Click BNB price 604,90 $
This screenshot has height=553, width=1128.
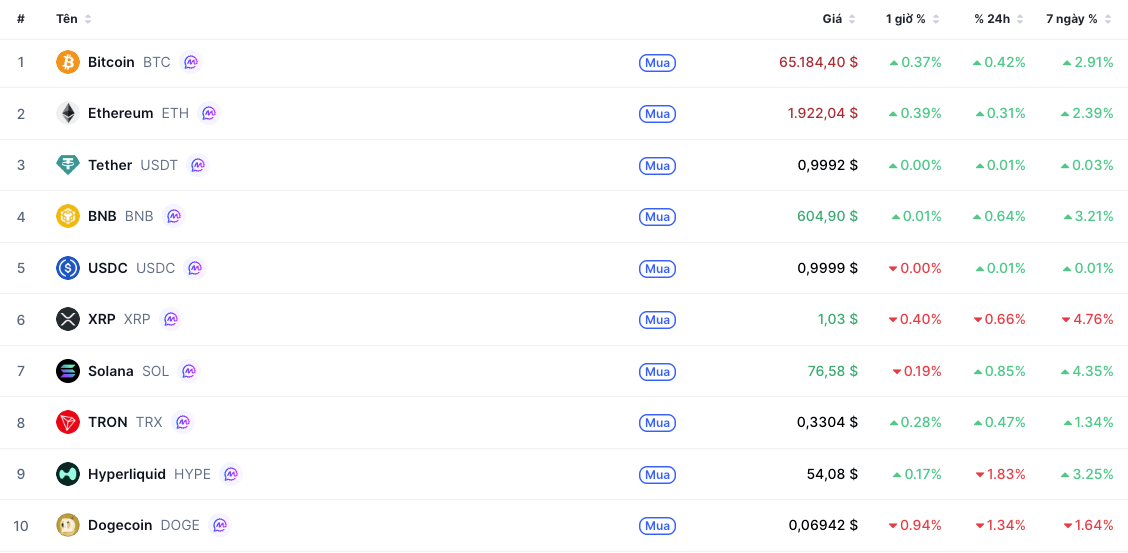click(827, 216)
